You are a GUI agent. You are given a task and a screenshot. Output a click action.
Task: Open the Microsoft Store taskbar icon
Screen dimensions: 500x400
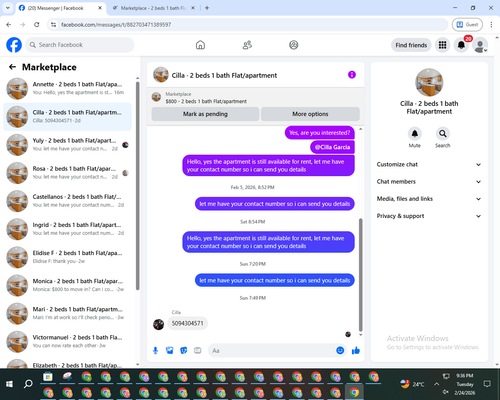[48, 377]
